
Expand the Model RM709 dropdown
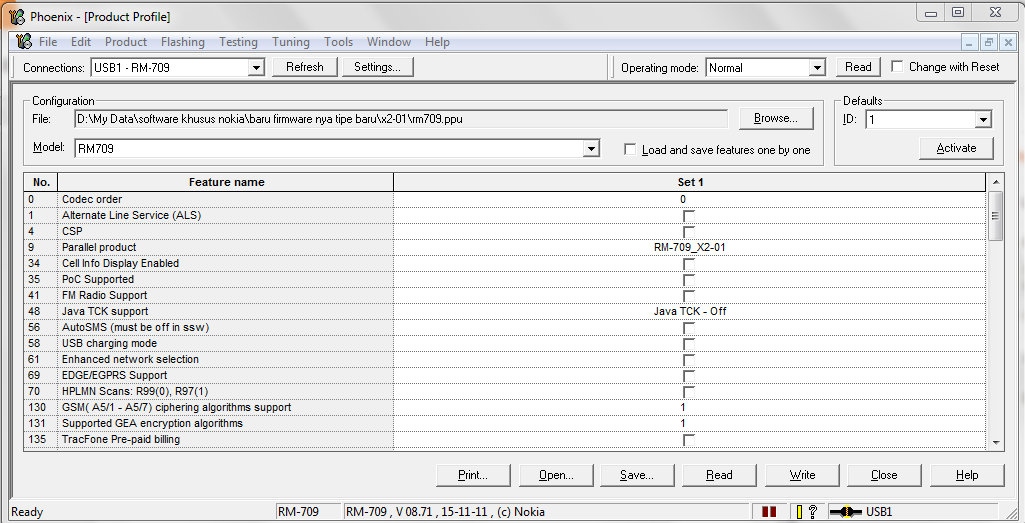[591, 149]
